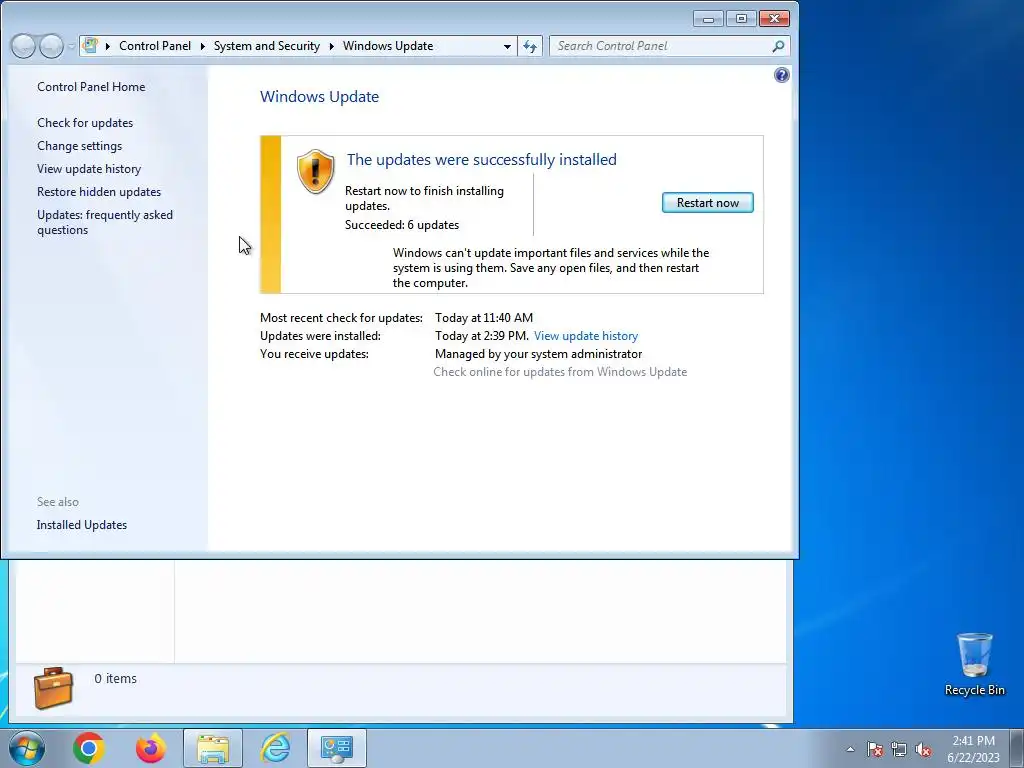Open Windows Explorer from taskbar

pyautogui.click(x=213, y=748)
